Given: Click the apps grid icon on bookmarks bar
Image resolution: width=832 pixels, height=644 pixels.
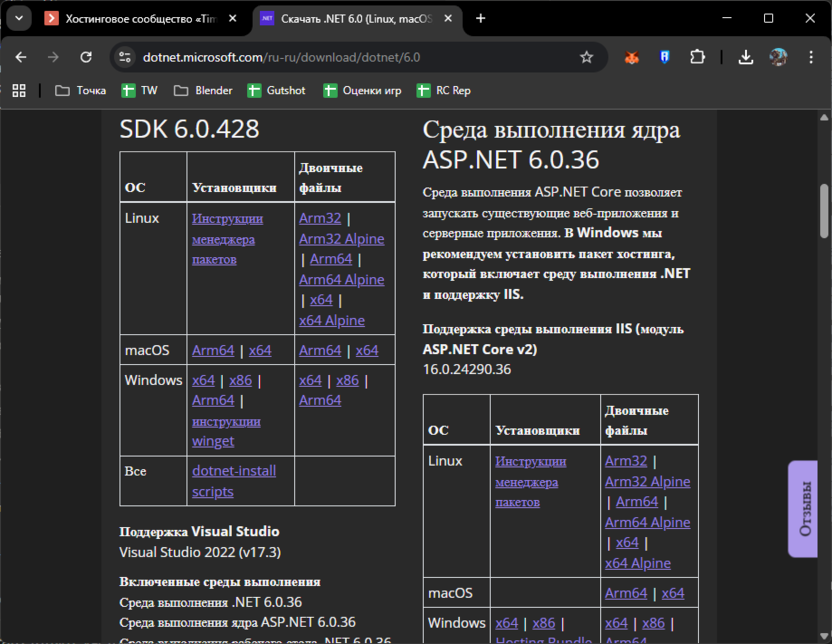Looking at the screenshot, I should click(x=18, y=90).
